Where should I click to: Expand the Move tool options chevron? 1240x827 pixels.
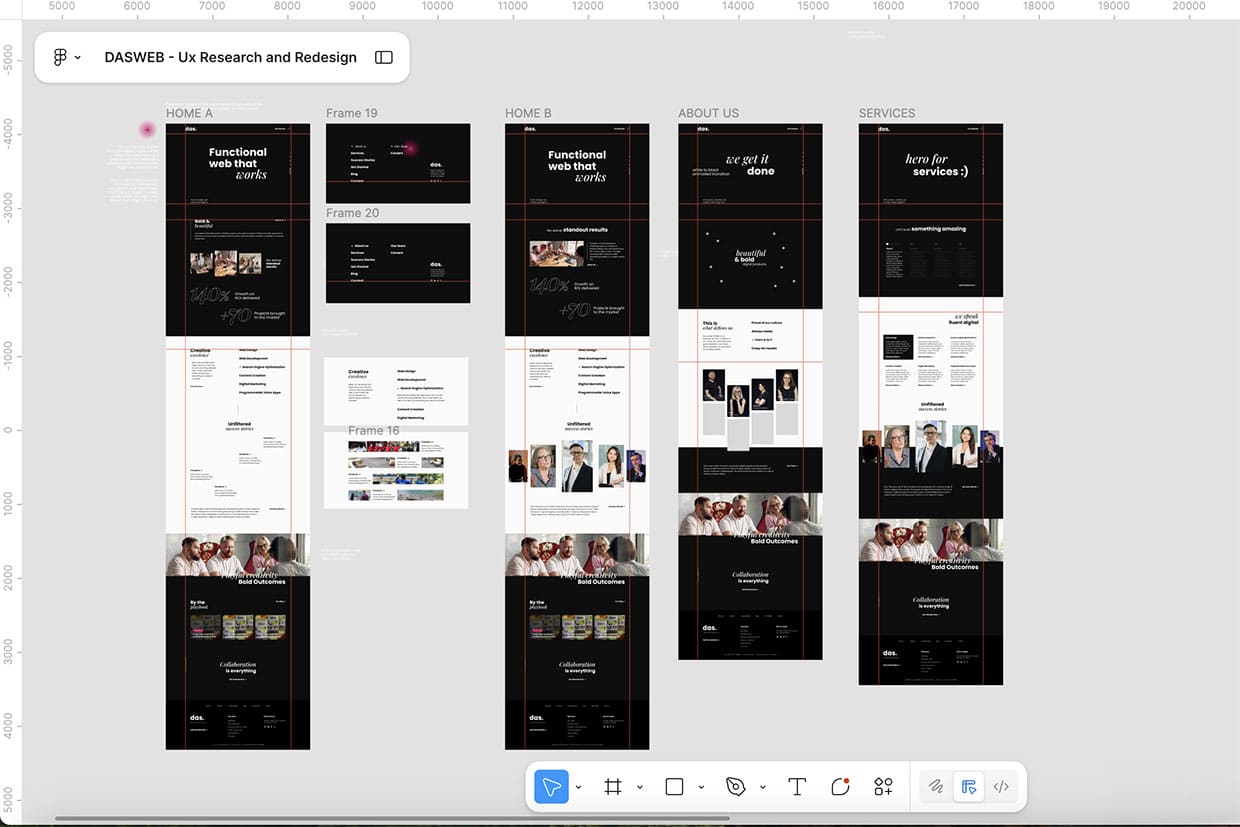pos(578,788)
